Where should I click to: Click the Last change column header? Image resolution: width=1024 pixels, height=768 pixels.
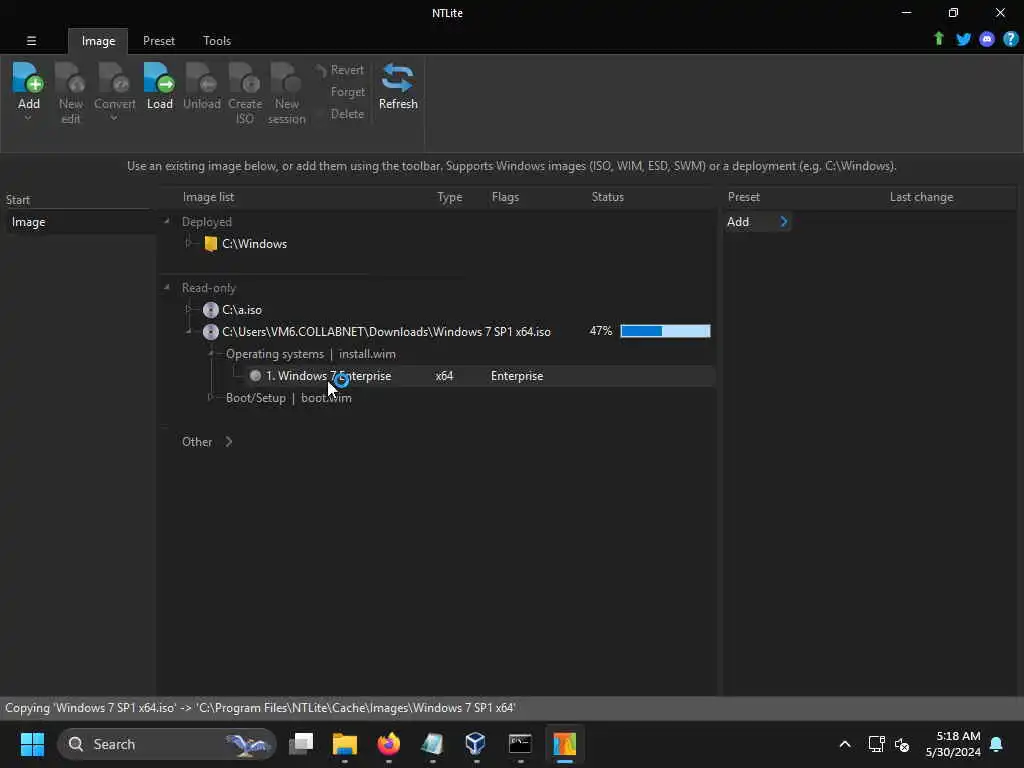[x=921, y=197]
